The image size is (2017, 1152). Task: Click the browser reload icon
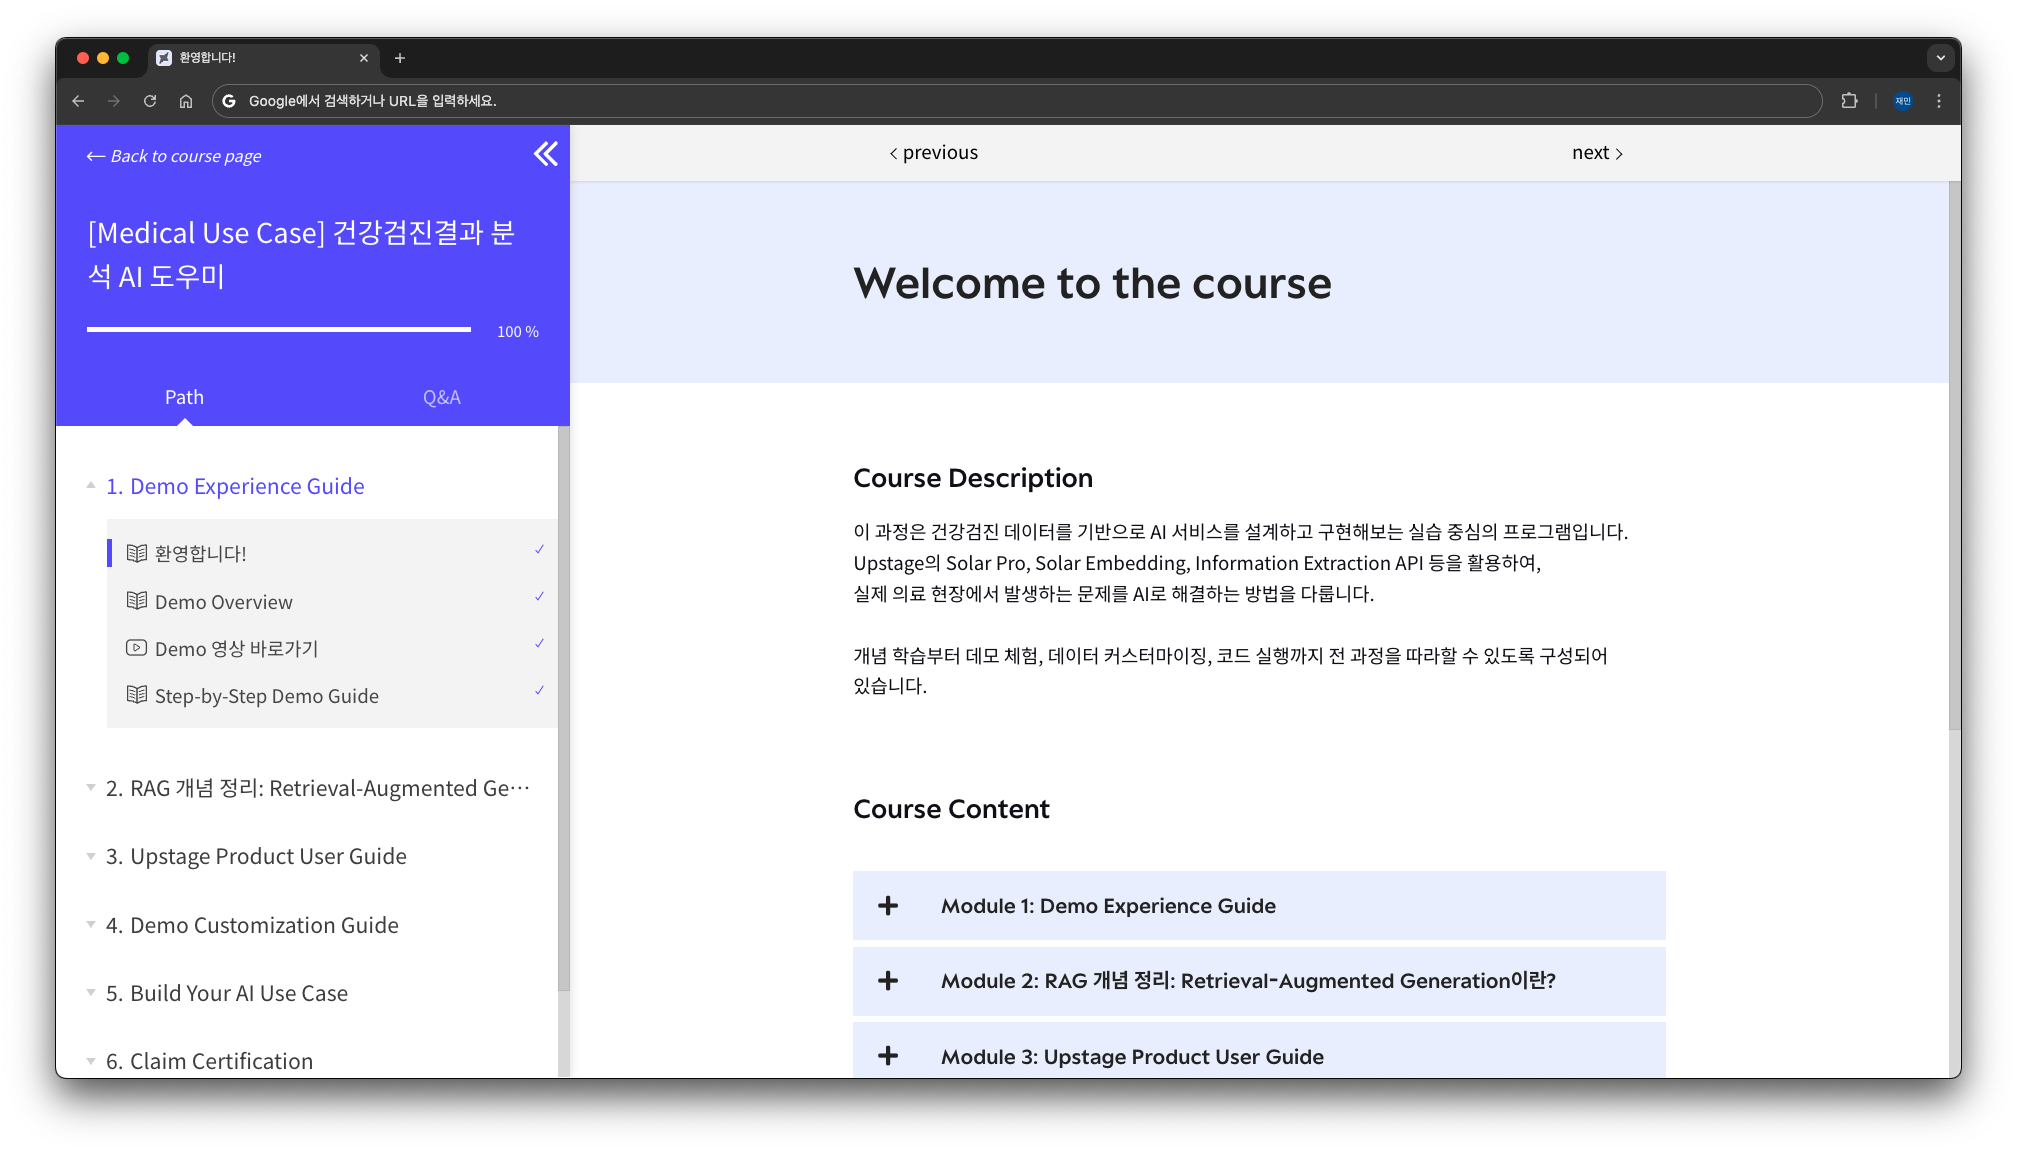(150, 101)
